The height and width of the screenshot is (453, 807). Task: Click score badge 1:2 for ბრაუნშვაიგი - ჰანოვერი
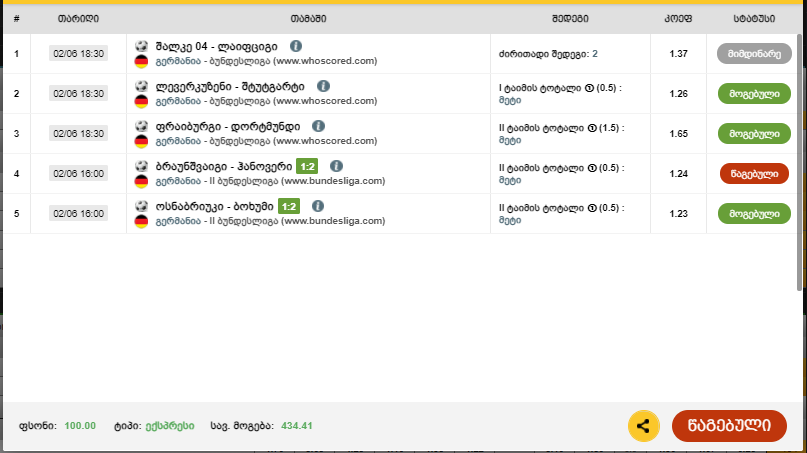(x=307, y=166)
